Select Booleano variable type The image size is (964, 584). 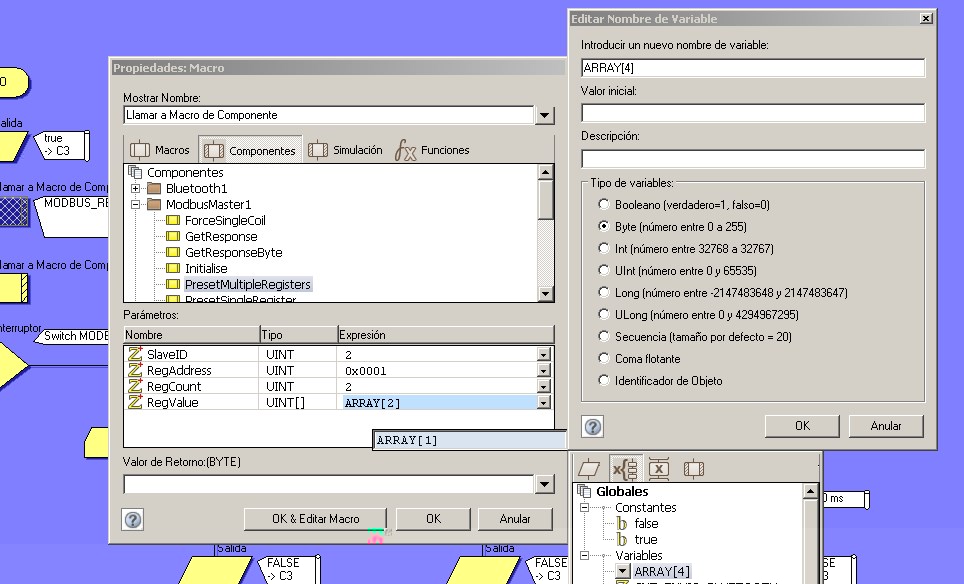604,204
